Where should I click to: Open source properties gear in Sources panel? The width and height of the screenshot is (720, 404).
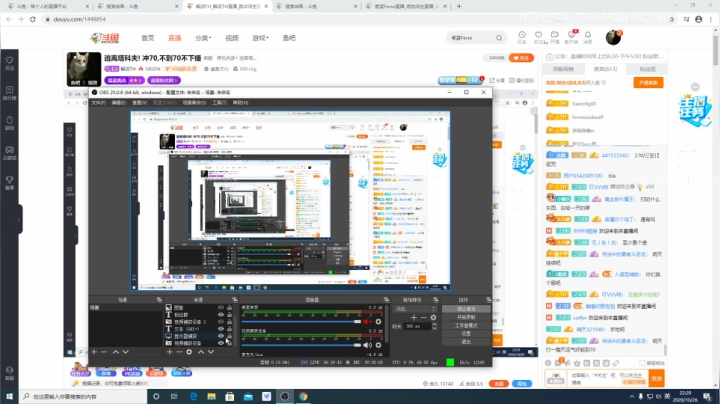[189, 352]
